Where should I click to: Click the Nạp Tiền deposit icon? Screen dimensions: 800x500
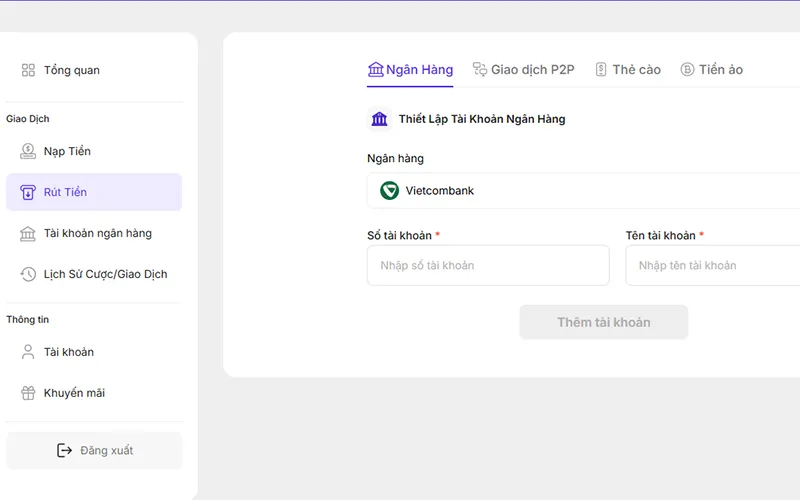28,151
